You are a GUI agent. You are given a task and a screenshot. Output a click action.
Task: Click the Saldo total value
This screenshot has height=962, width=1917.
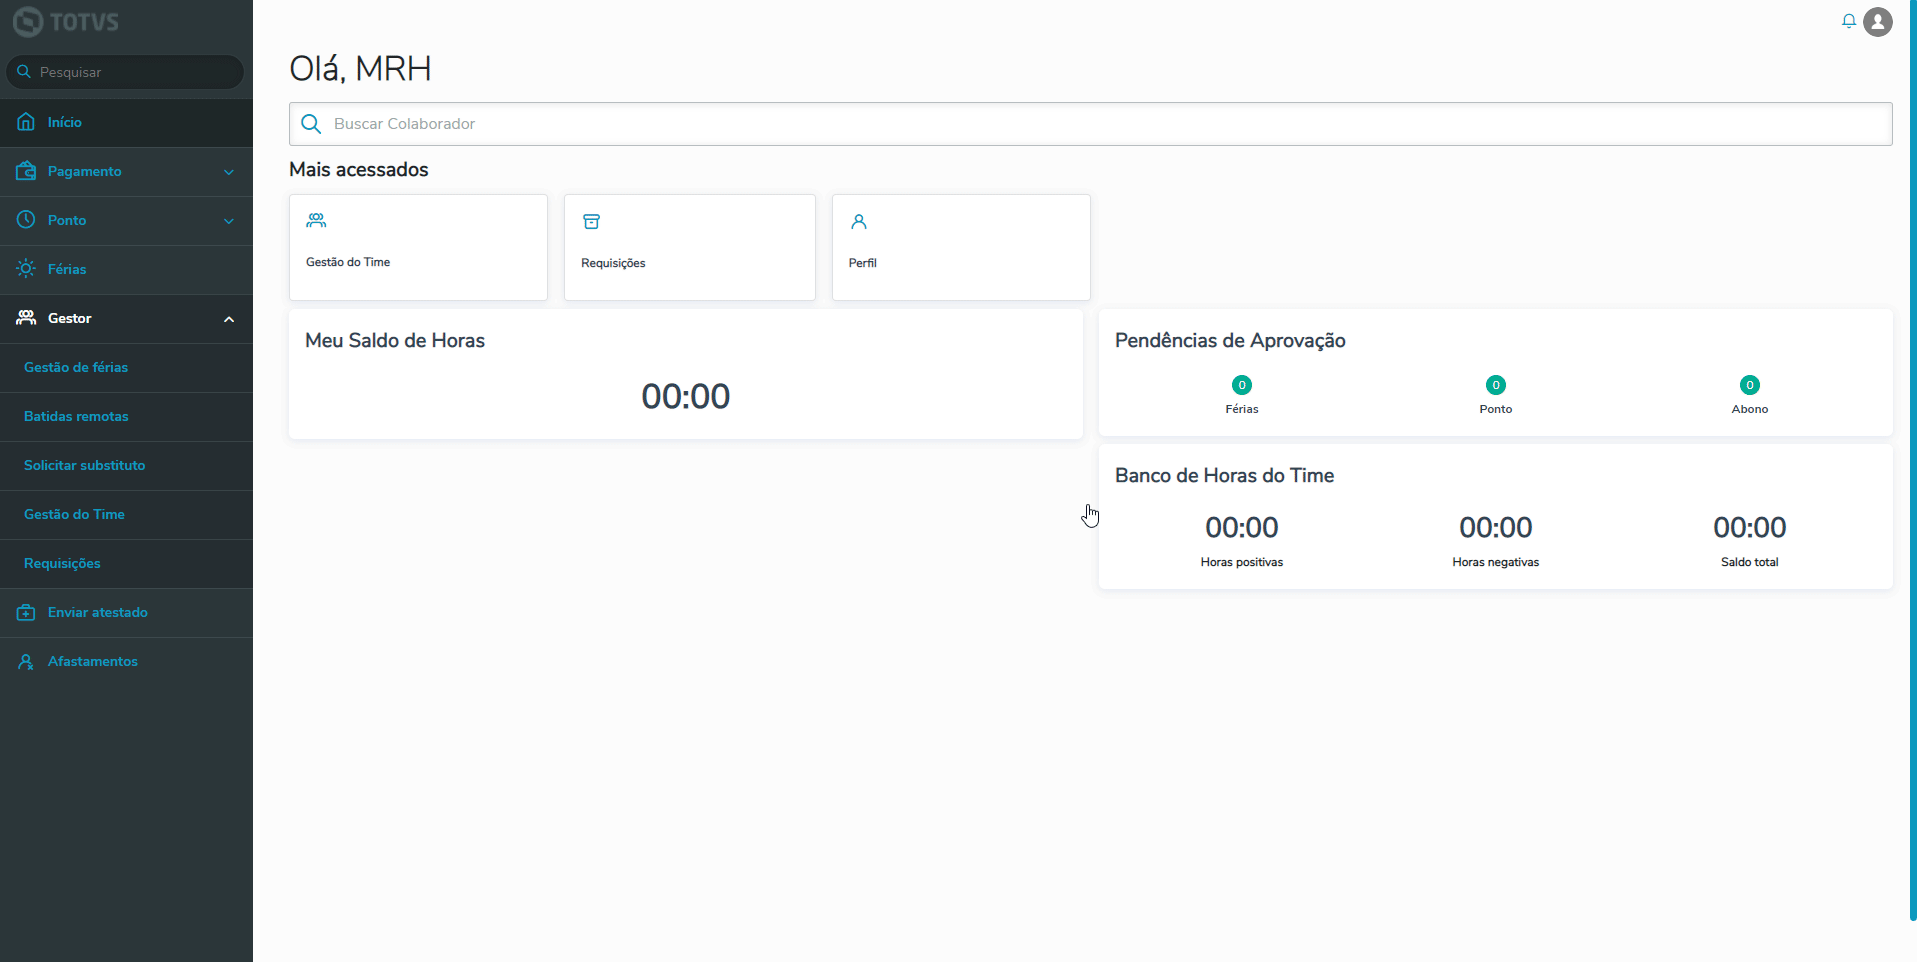1750,527
